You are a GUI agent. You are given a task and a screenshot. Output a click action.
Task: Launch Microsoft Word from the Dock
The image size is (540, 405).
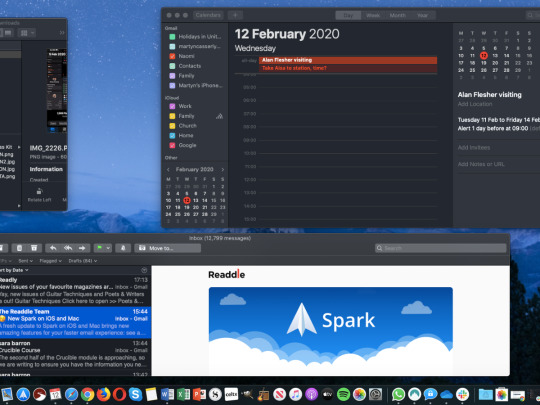tap(167, 394)
